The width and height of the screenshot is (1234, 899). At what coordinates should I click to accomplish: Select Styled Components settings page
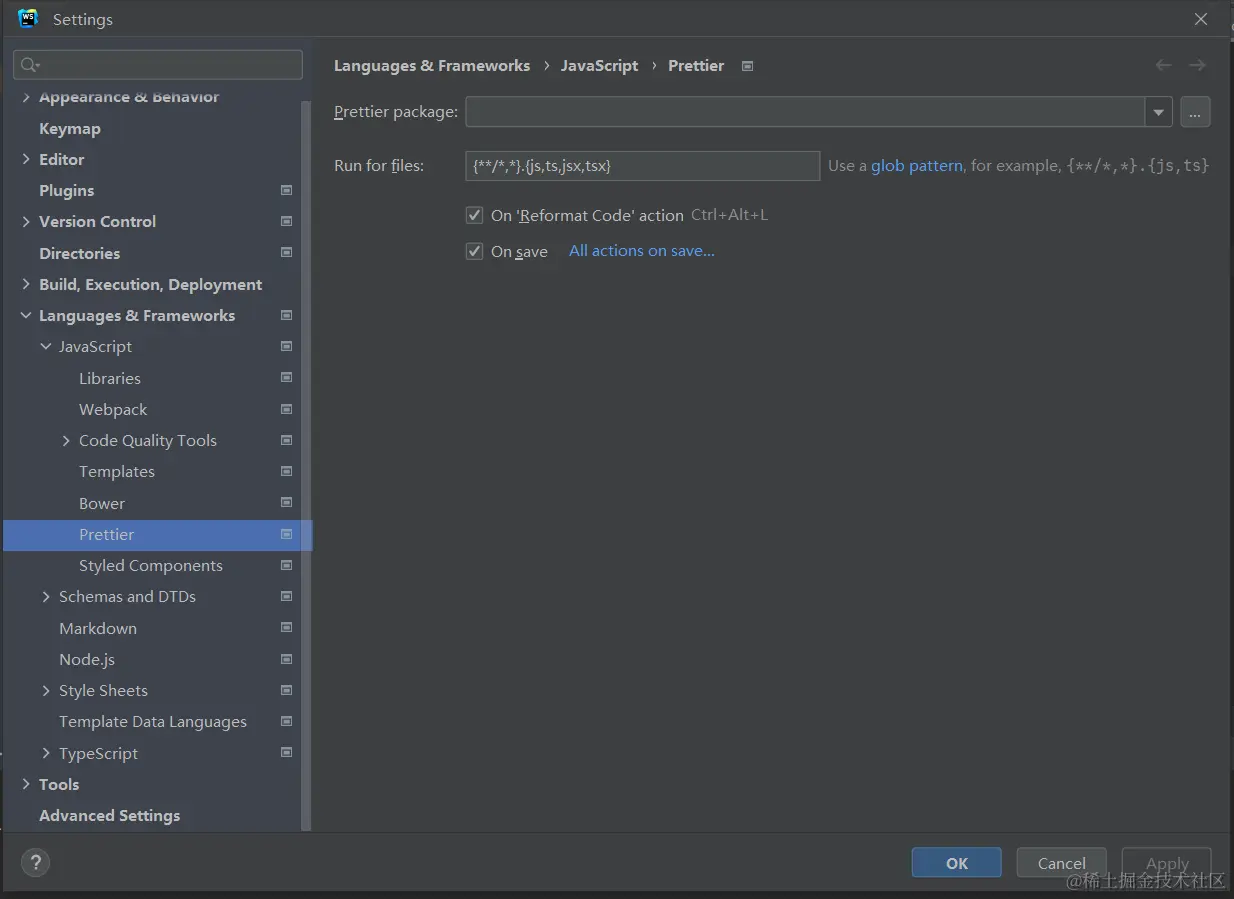151,565
